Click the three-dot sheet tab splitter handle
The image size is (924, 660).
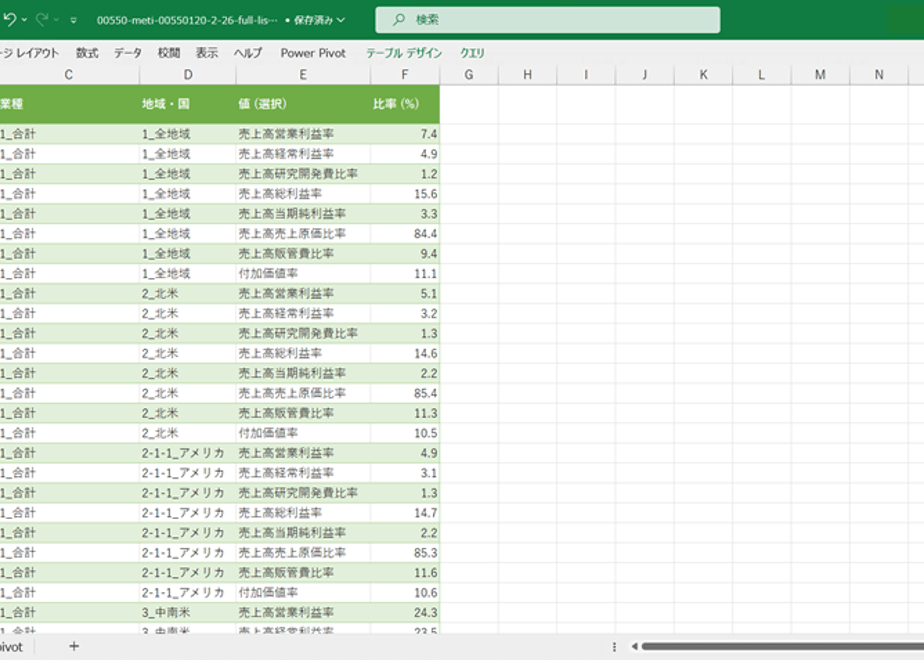point(614,646)
